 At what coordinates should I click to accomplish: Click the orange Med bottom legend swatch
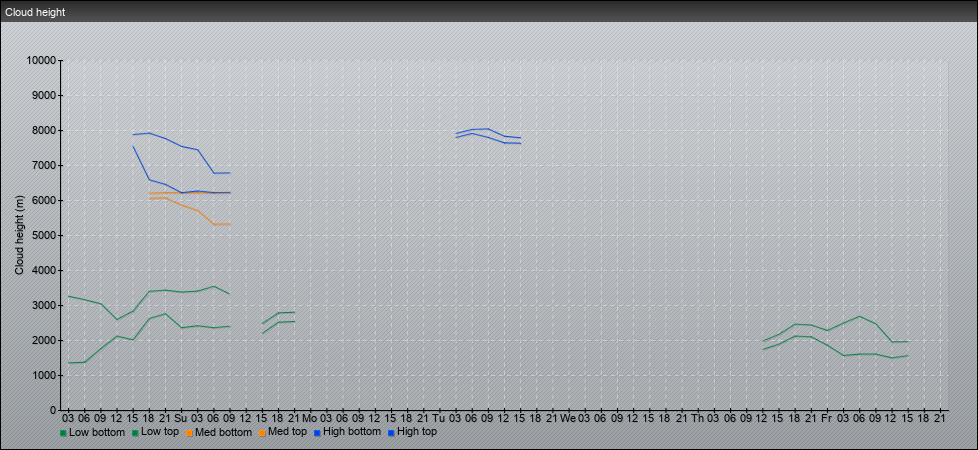pyautogui.click(x=188, y=433)
